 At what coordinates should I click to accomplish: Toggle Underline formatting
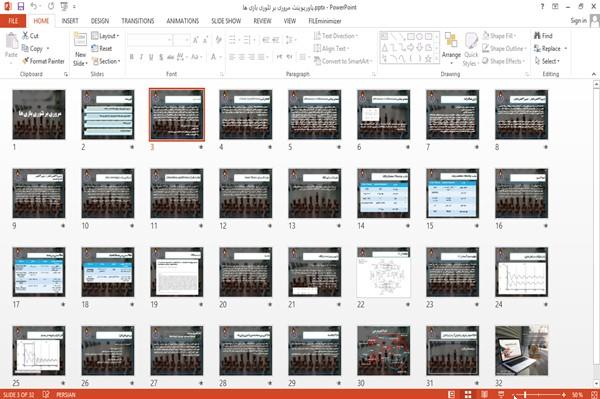(x=151, y=57)
